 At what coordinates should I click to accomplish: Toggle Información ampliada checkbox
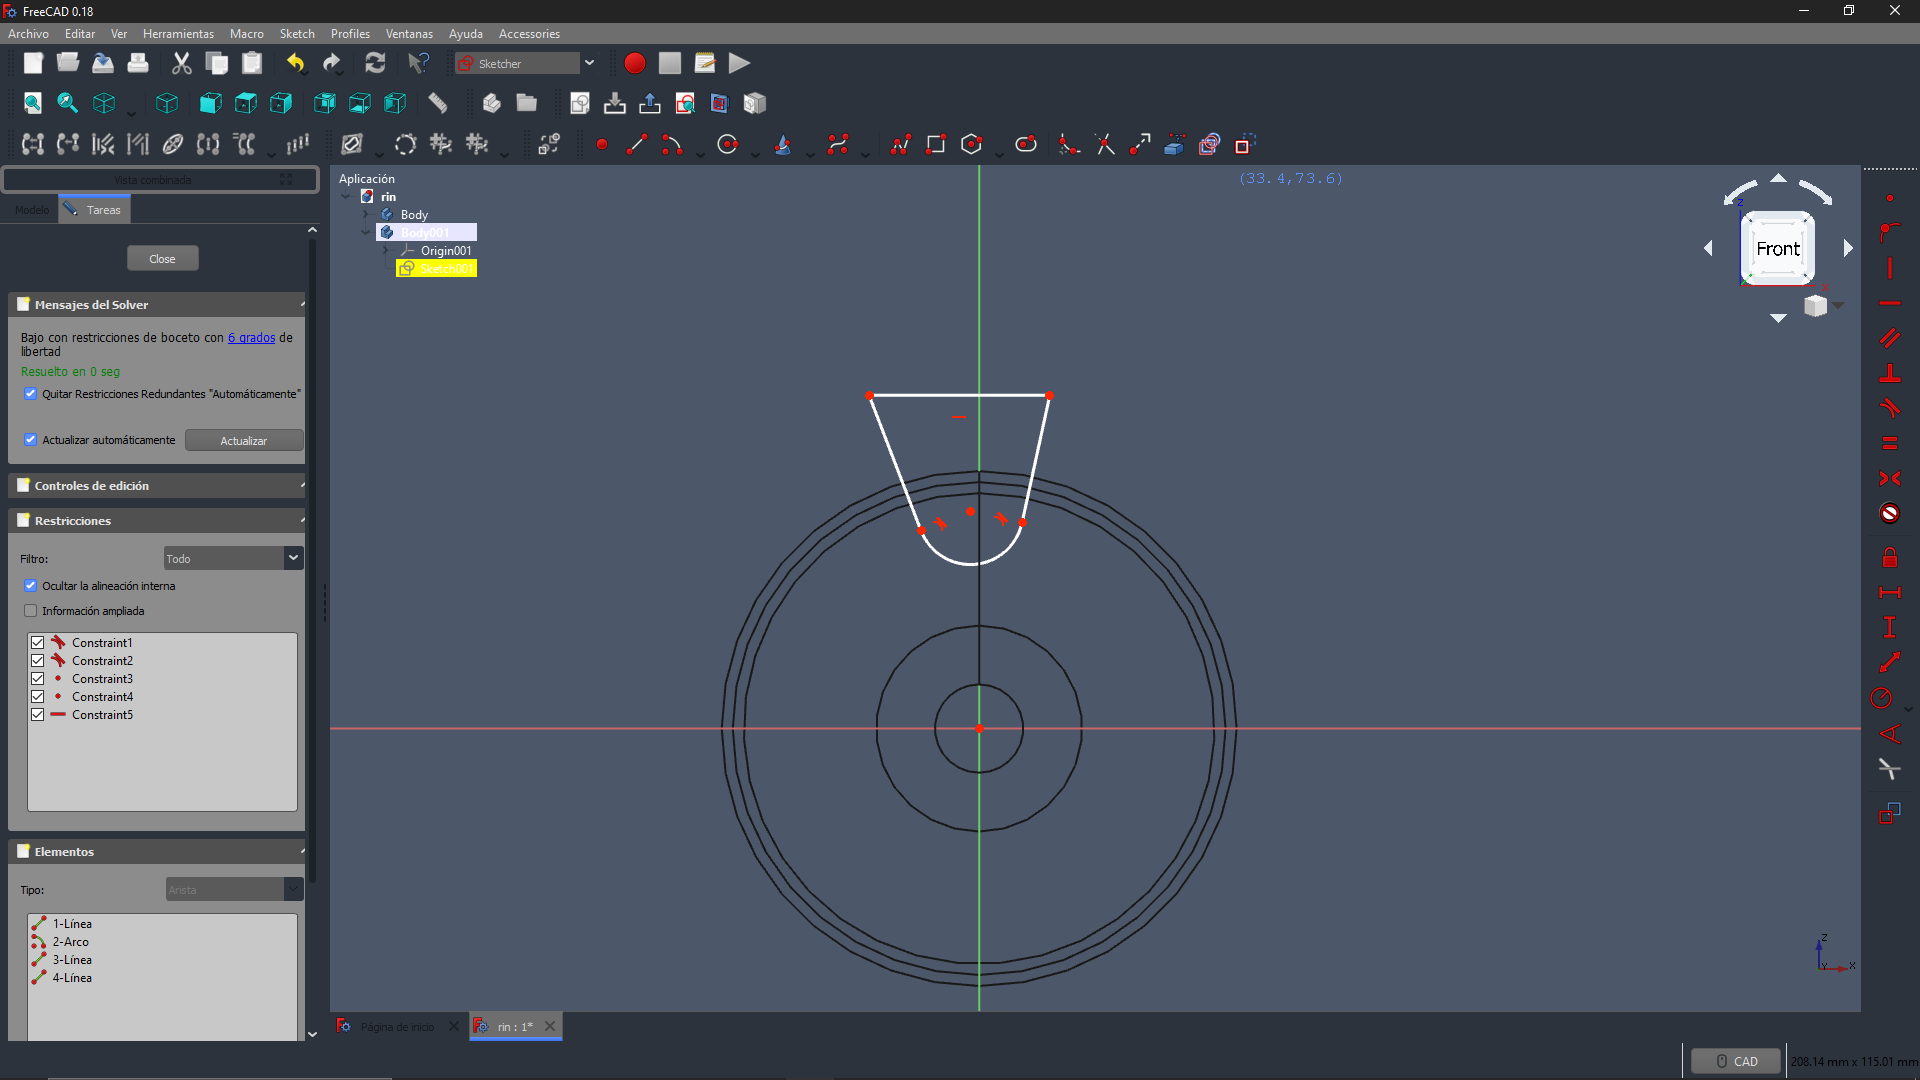[31, 611]
